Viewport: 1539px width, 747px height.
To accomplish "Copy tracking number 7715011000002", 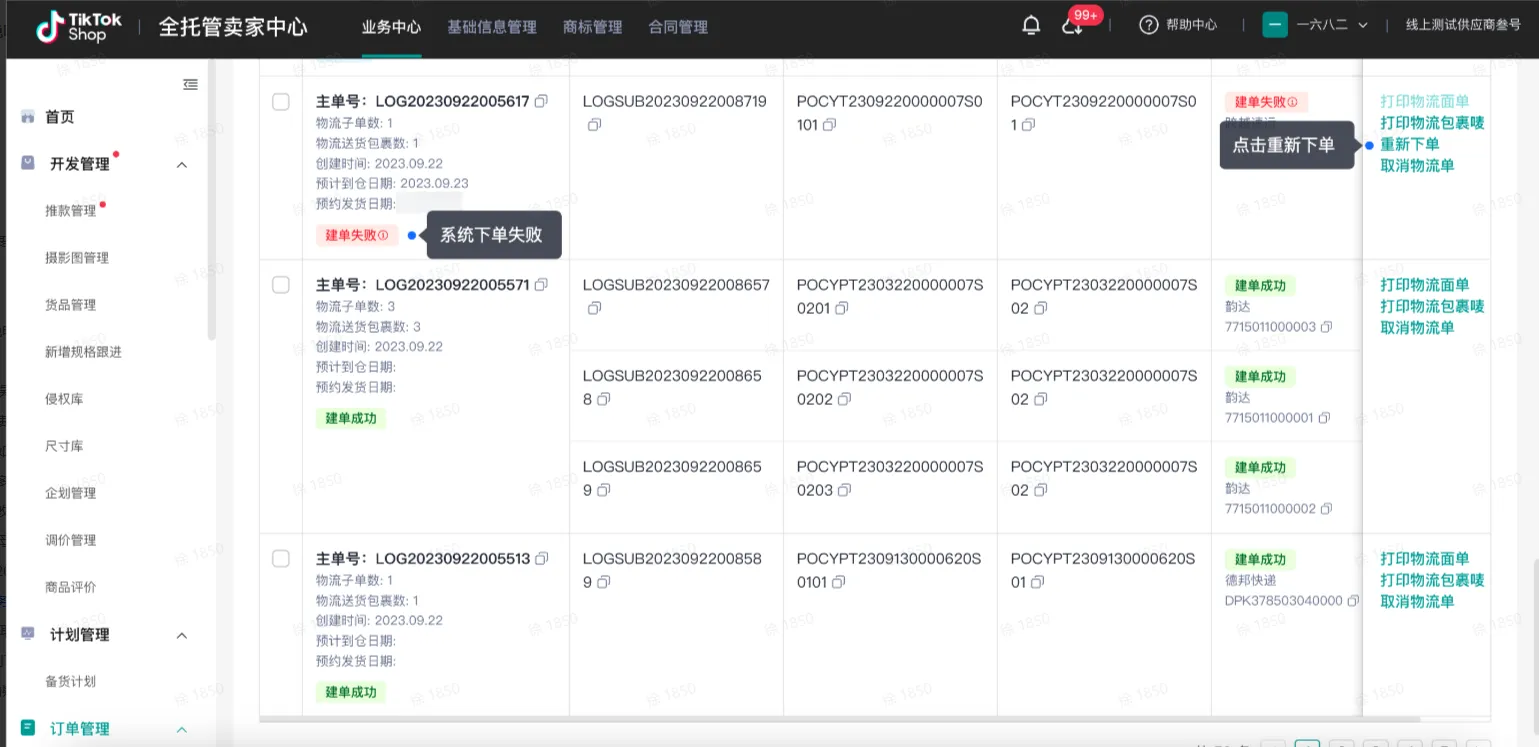I will point(1326,509).
